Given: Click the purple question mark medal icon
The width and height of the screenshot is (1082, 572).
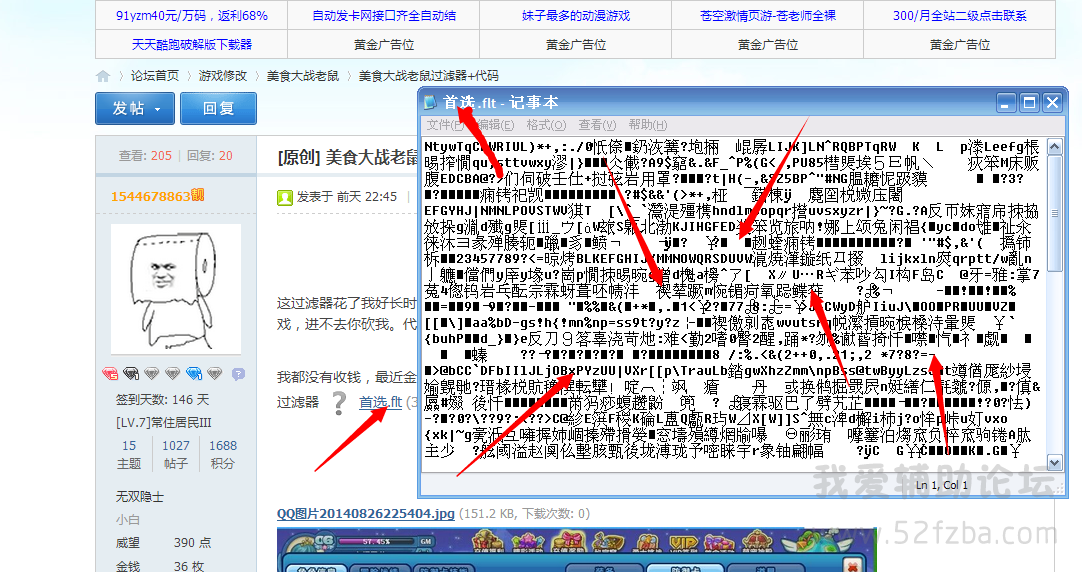Looking at the screenshot, I should click(238, 374).
